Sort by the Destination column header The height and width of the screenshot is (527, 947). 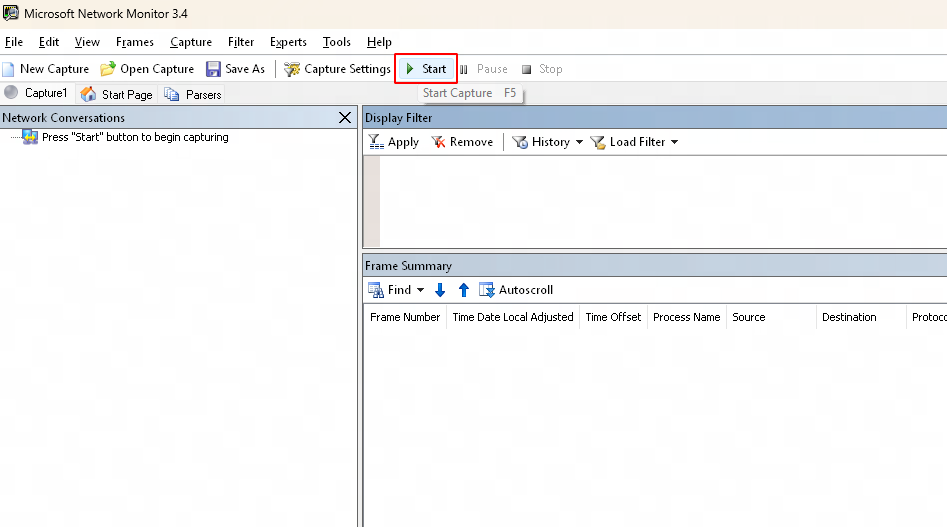pyautogui.click(x=861, y=318)
